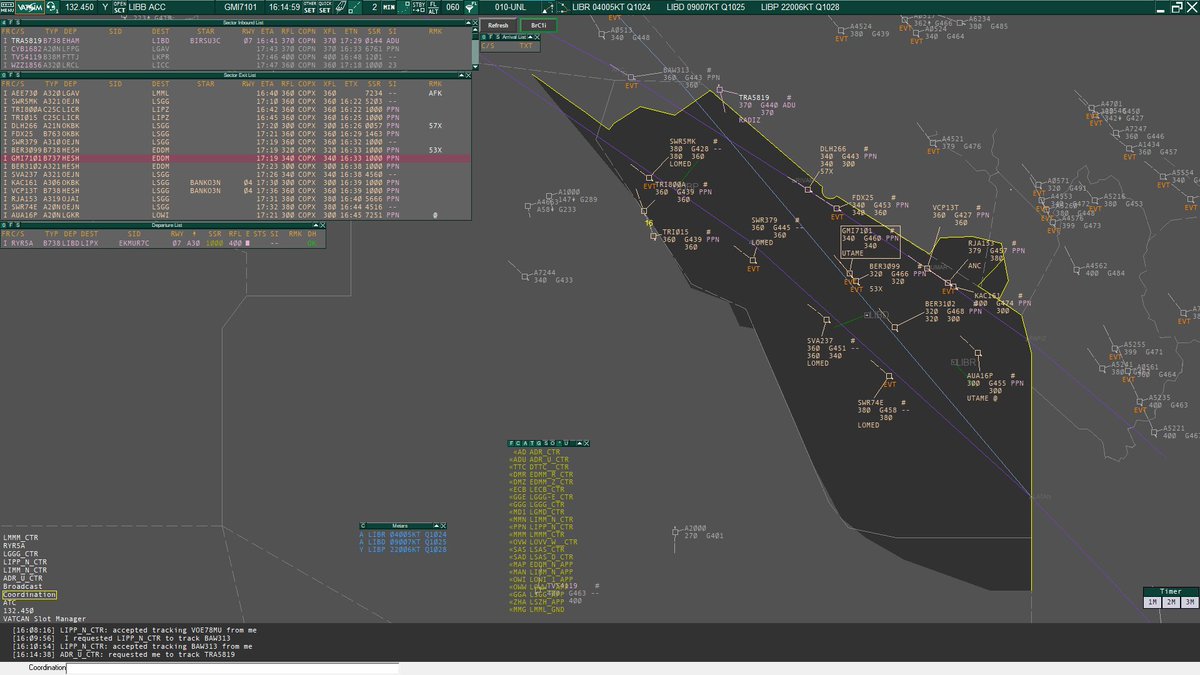
Task: Switch to the TXT tab
Action: (x=526, y=45)
